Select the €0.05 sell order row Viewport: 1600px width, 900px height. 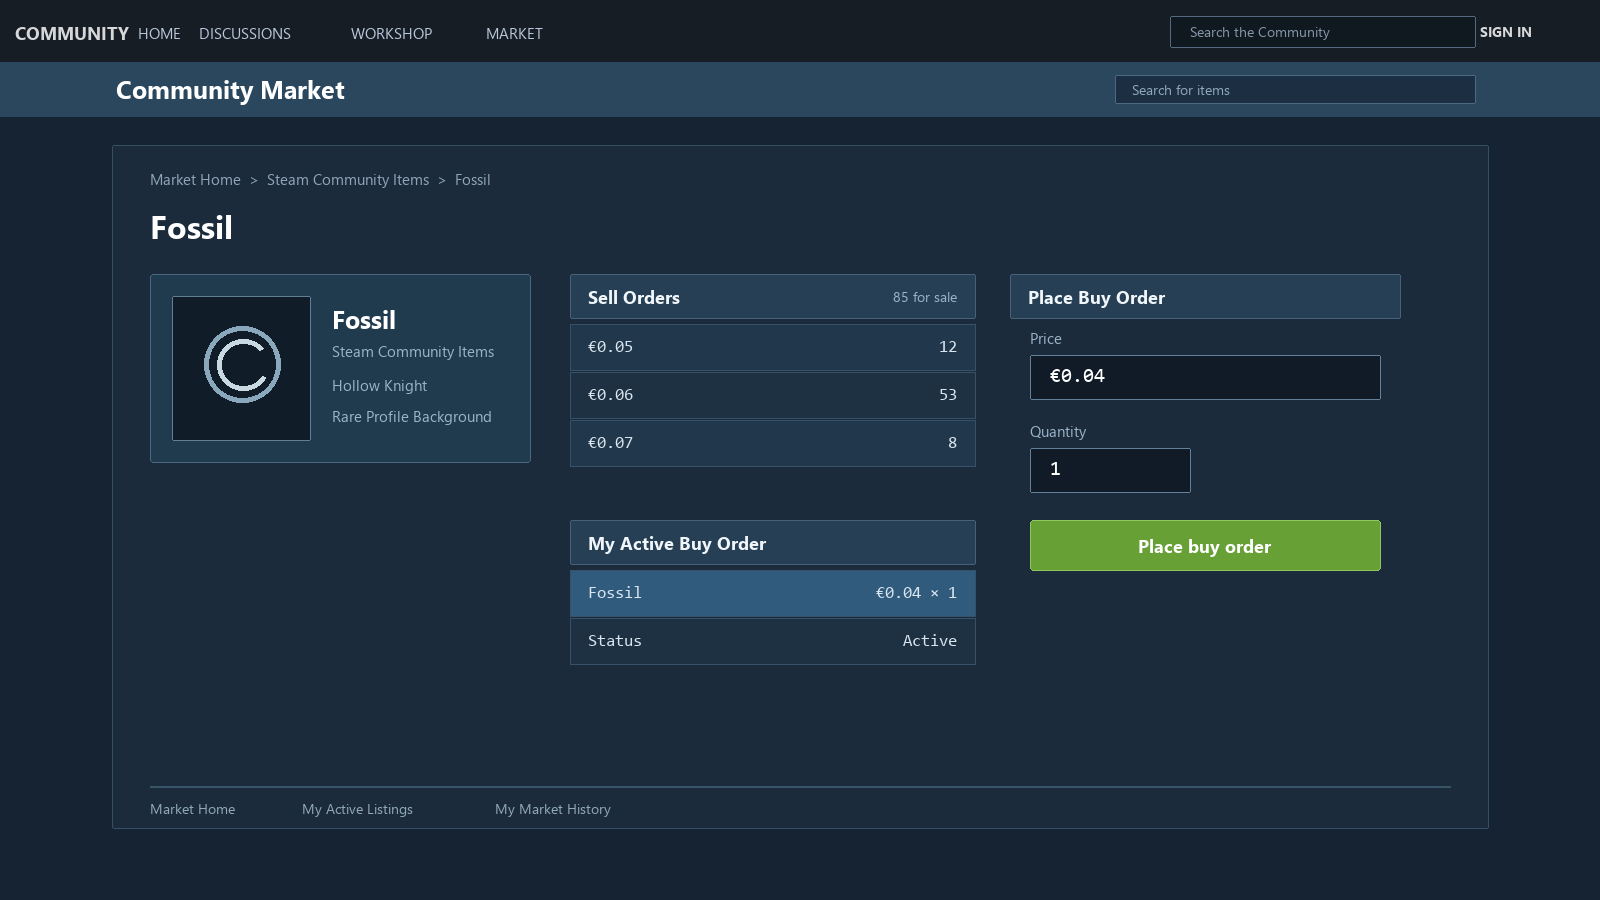coord(772,347)
